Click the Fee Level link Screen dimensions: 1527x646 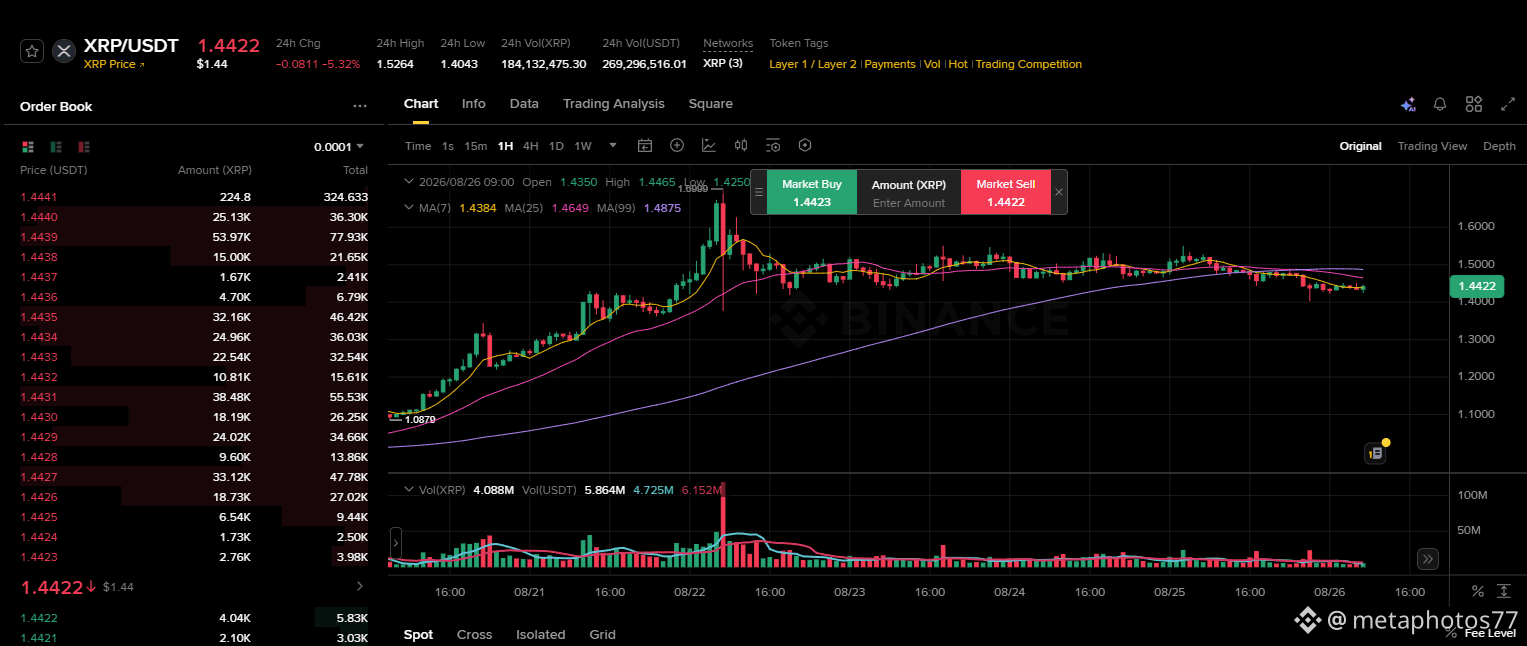pyautogui.click(x=1490, y=633)
